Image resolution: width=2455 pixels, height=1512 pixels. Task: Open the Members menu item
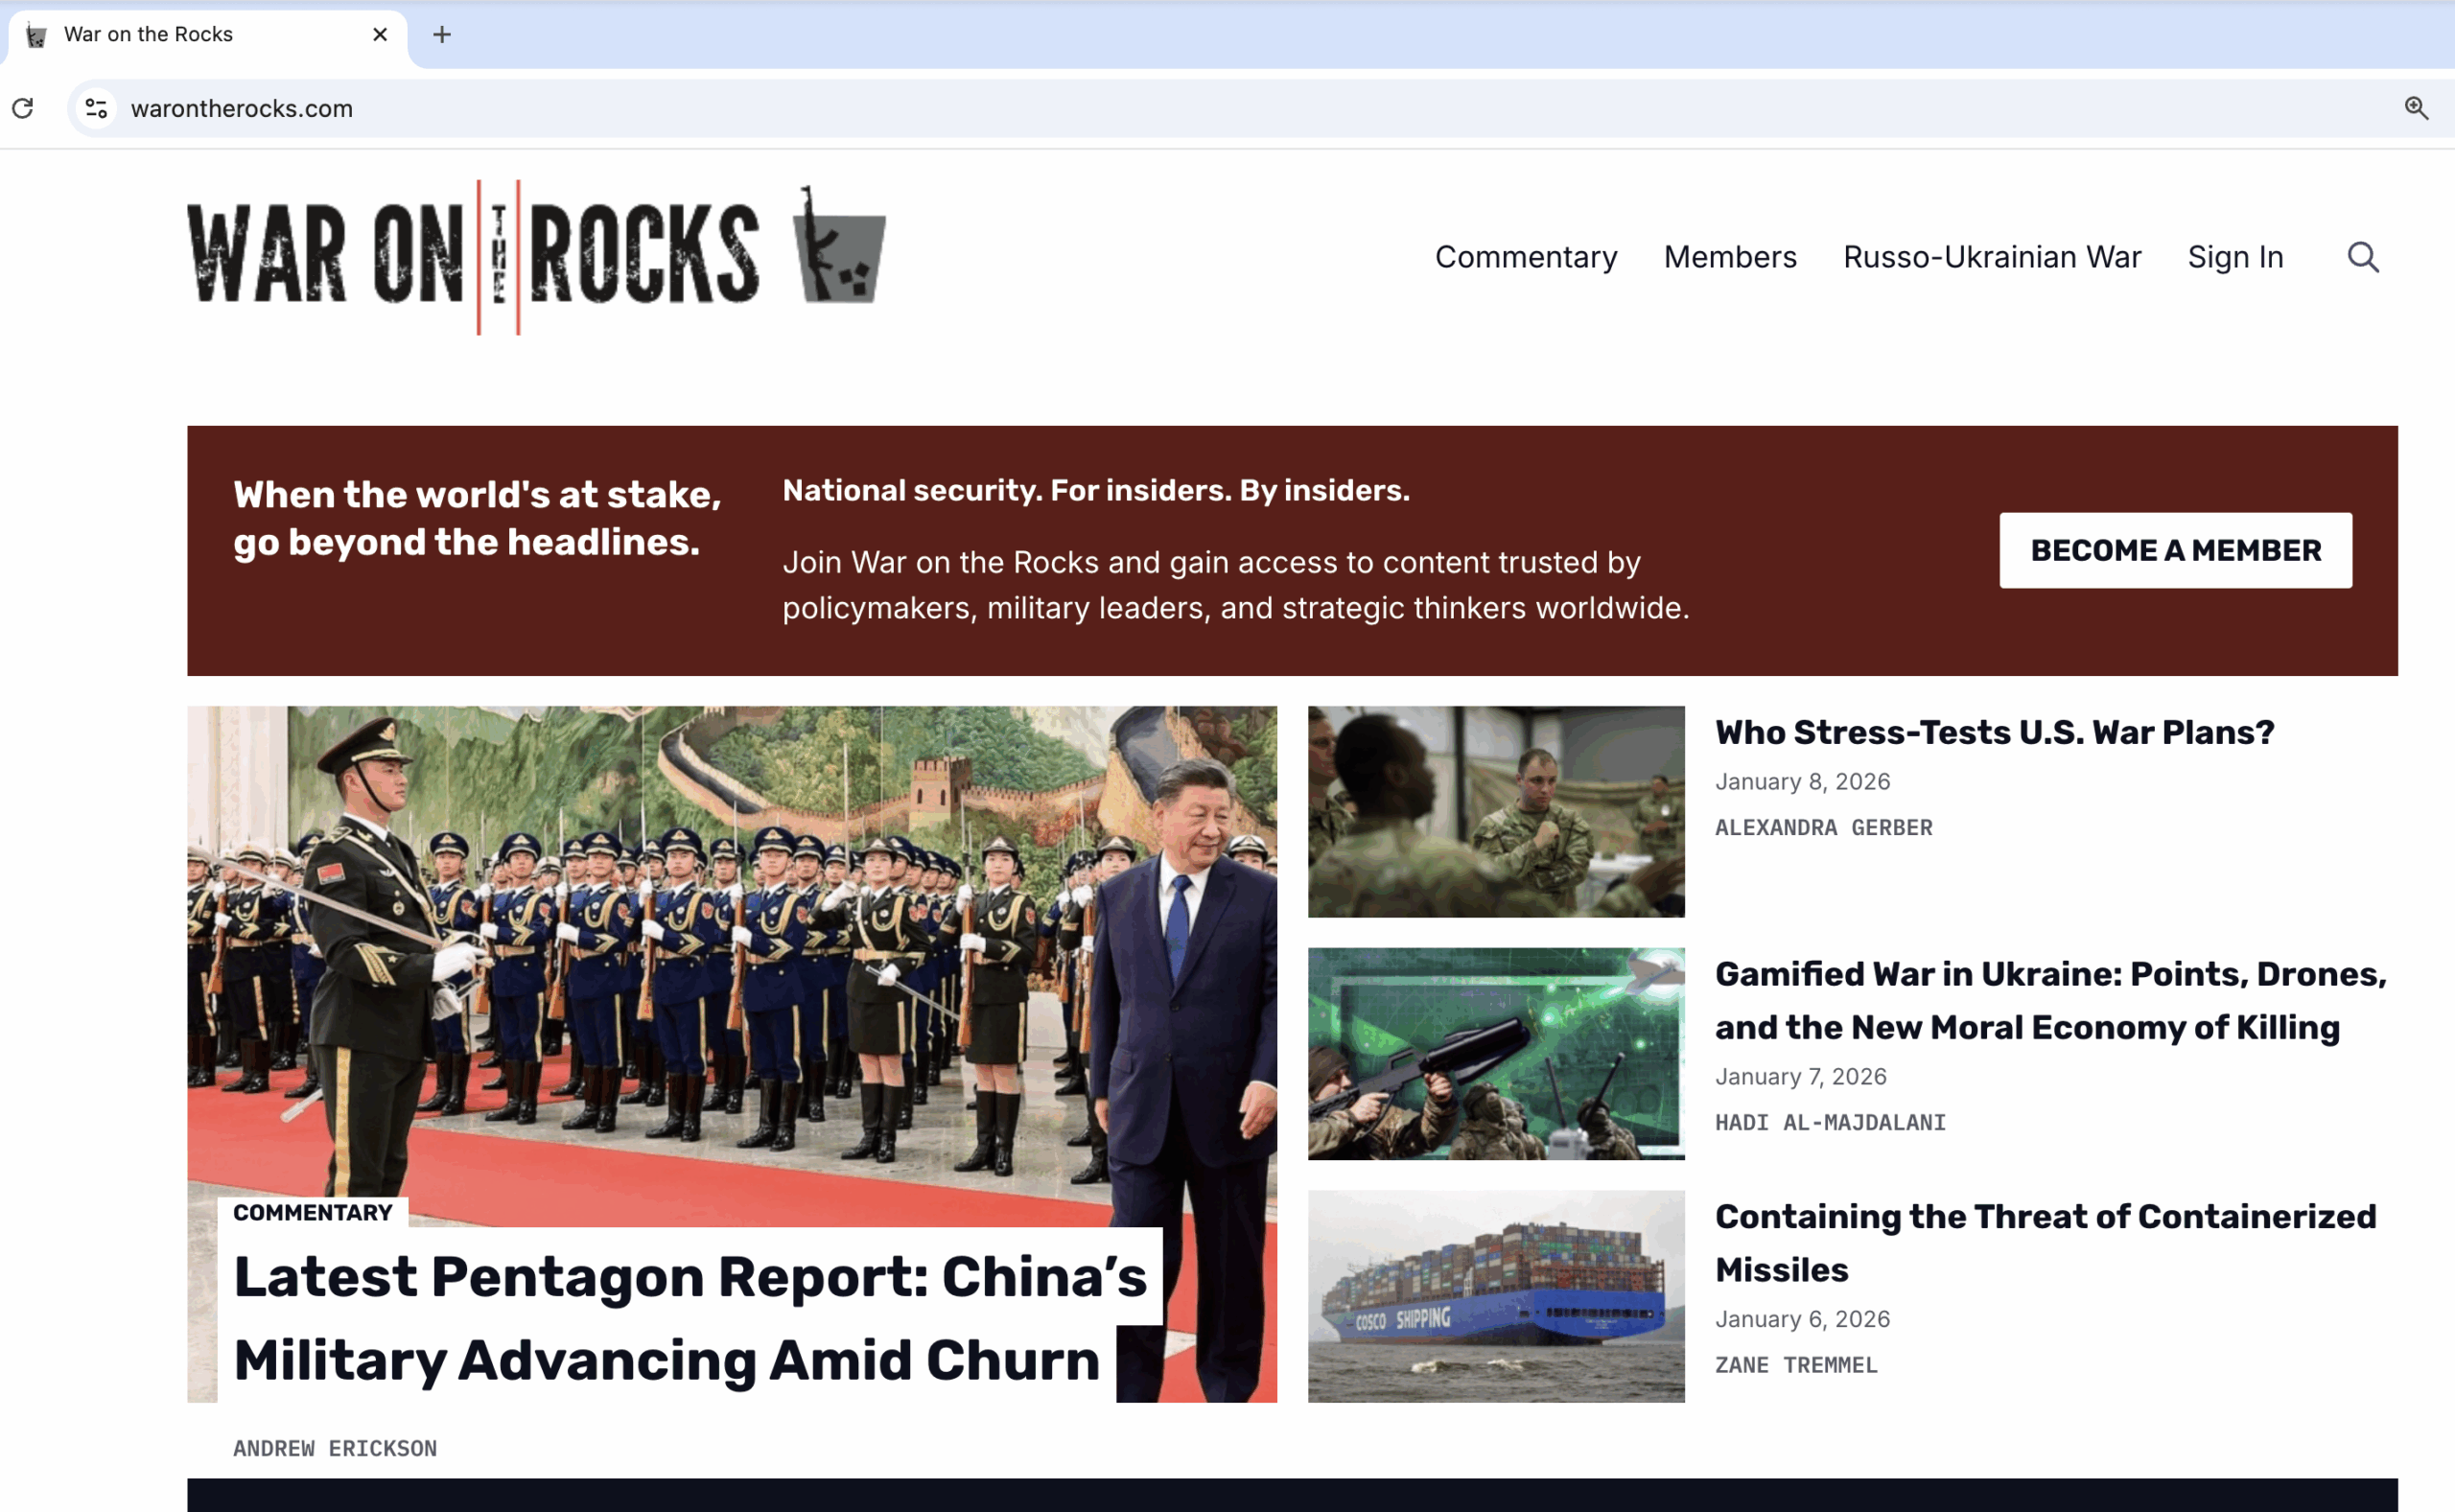(x=1729, y=257)
